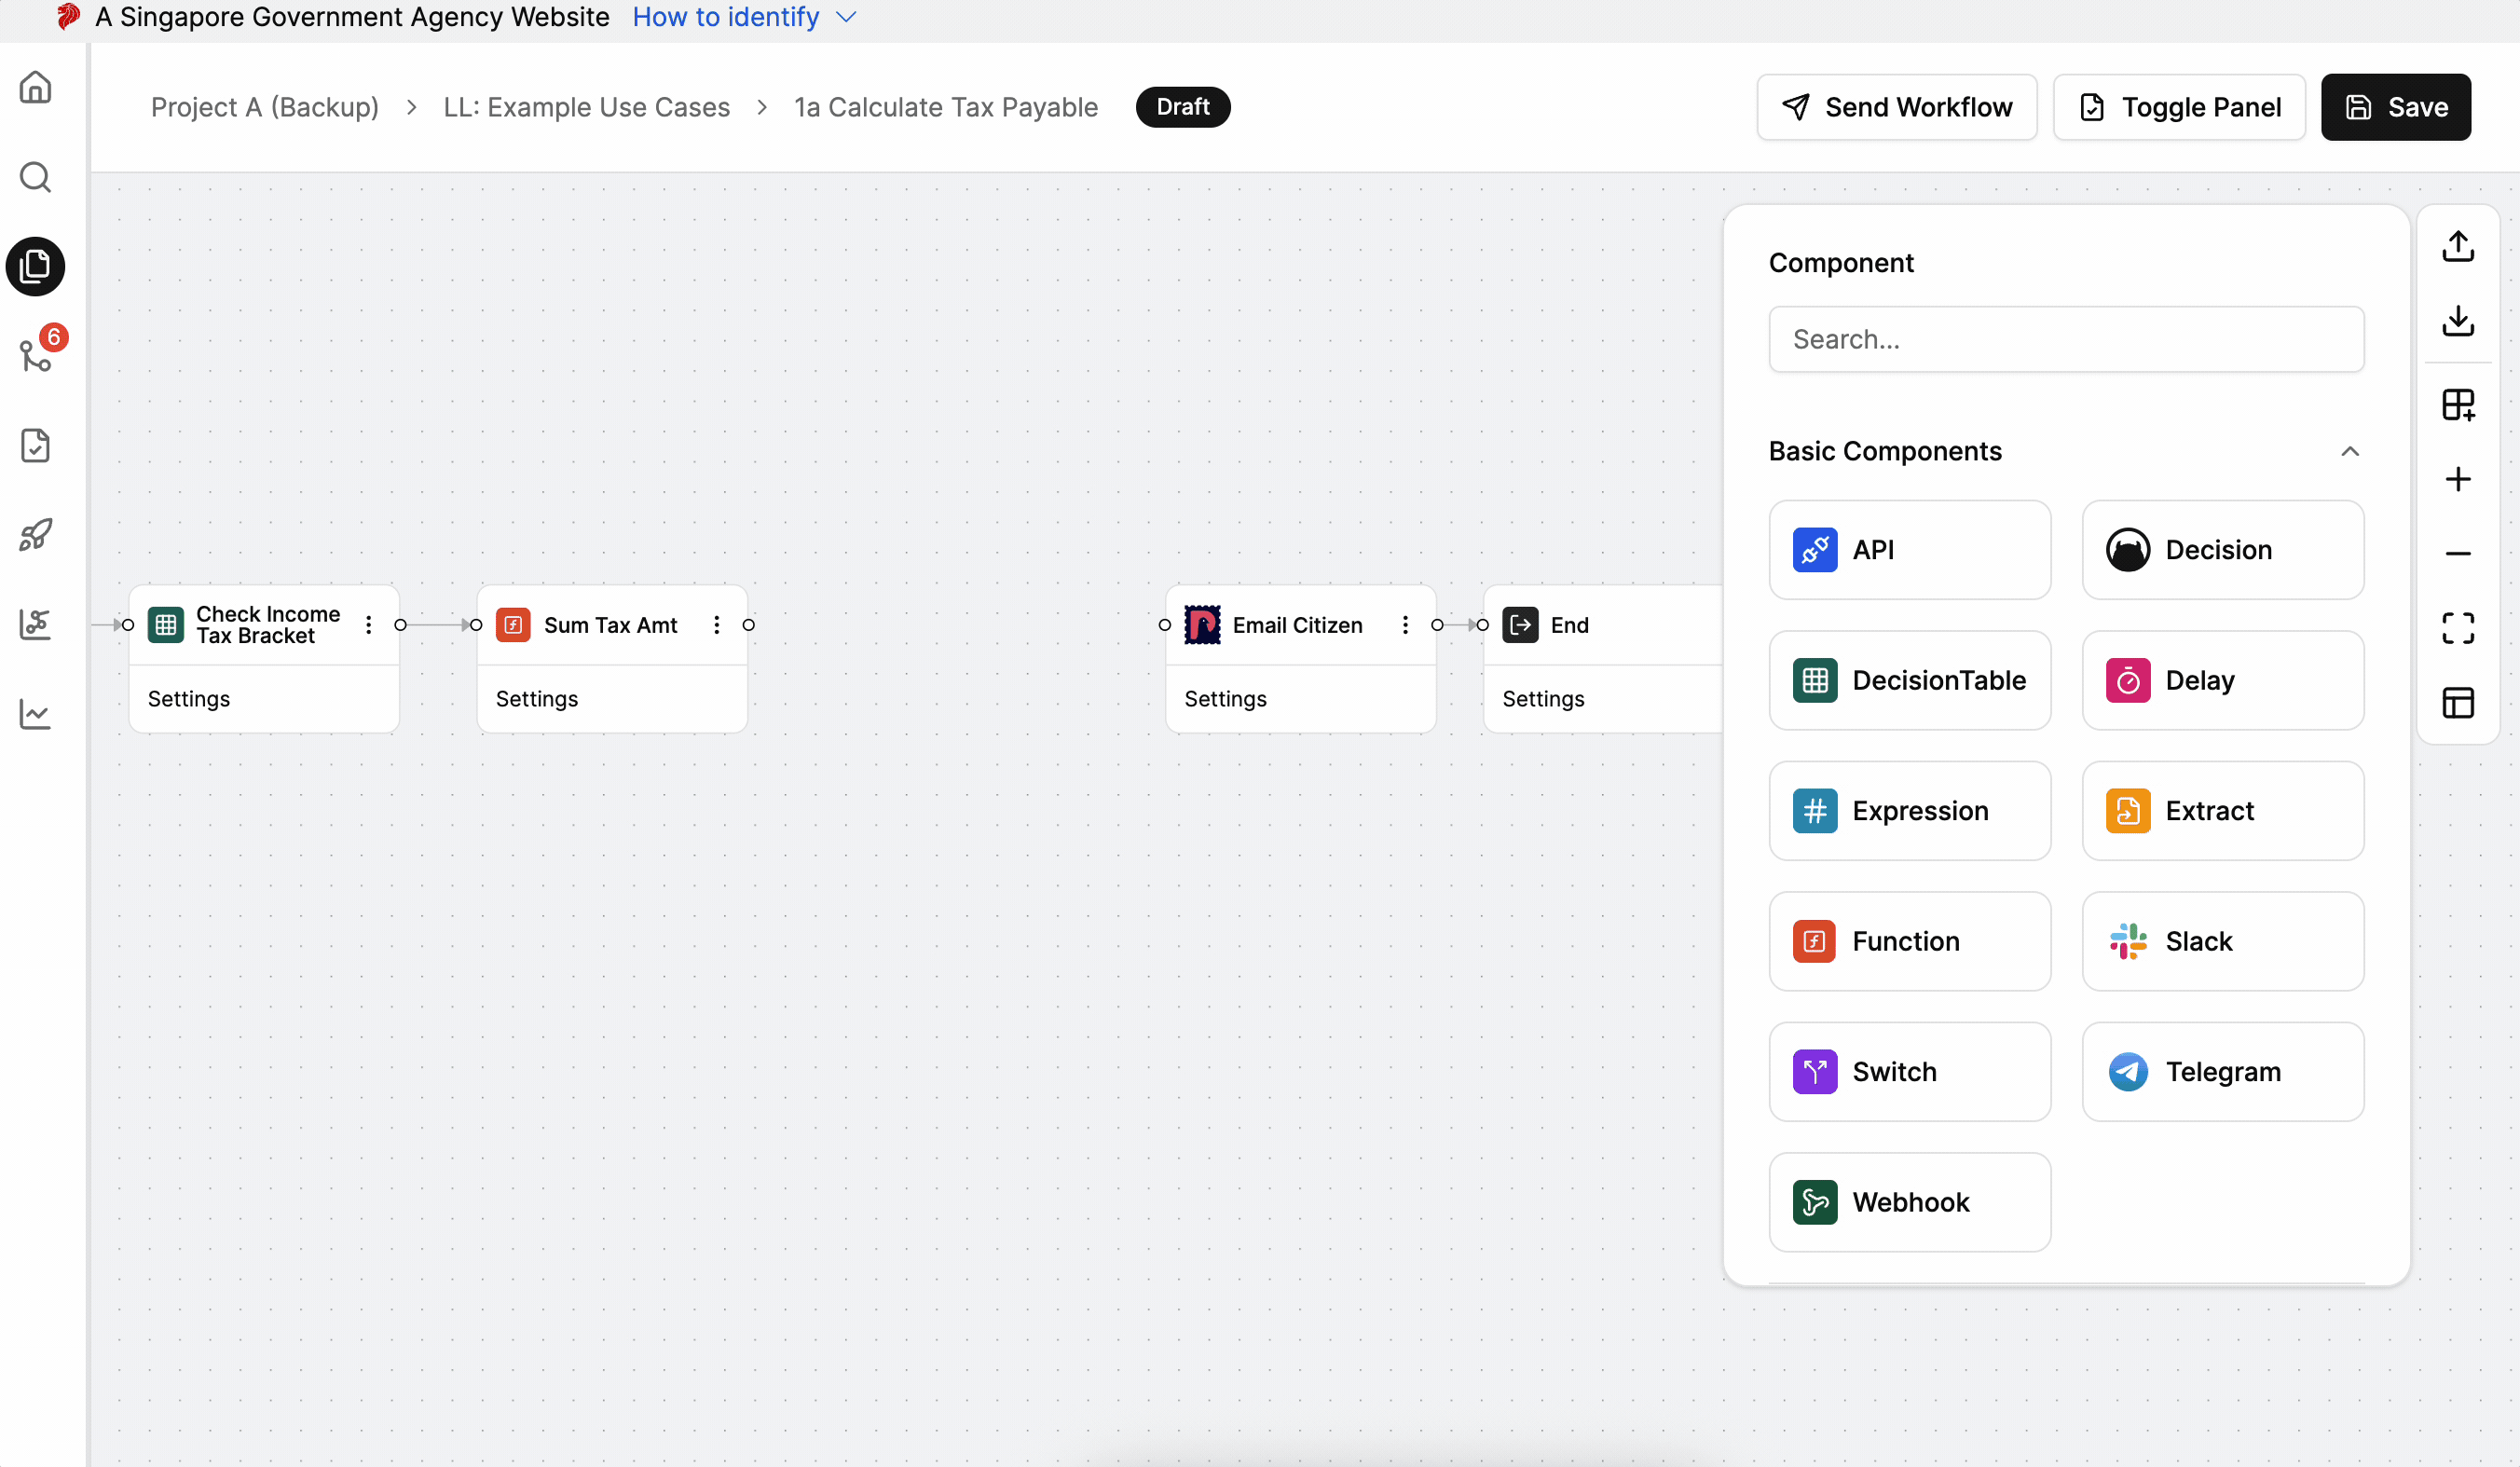Click the upload icon in the canvas toolbar
This screenshot has height=1467, width=2520.
click(x=2458, y=246)
